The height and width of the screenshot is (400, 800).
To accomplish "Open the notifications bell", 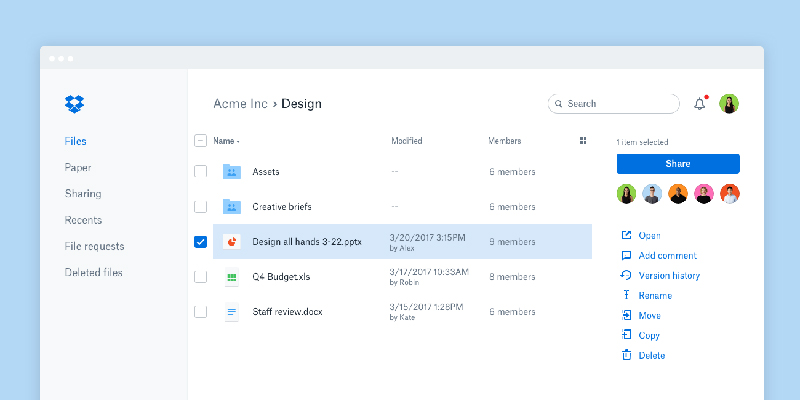I will (699, 103).
